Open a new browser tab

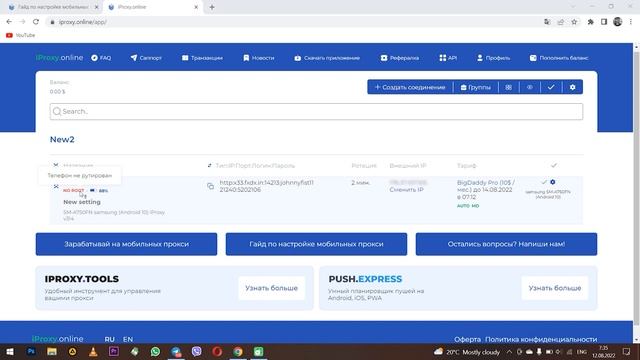click(x=212, y=7)
